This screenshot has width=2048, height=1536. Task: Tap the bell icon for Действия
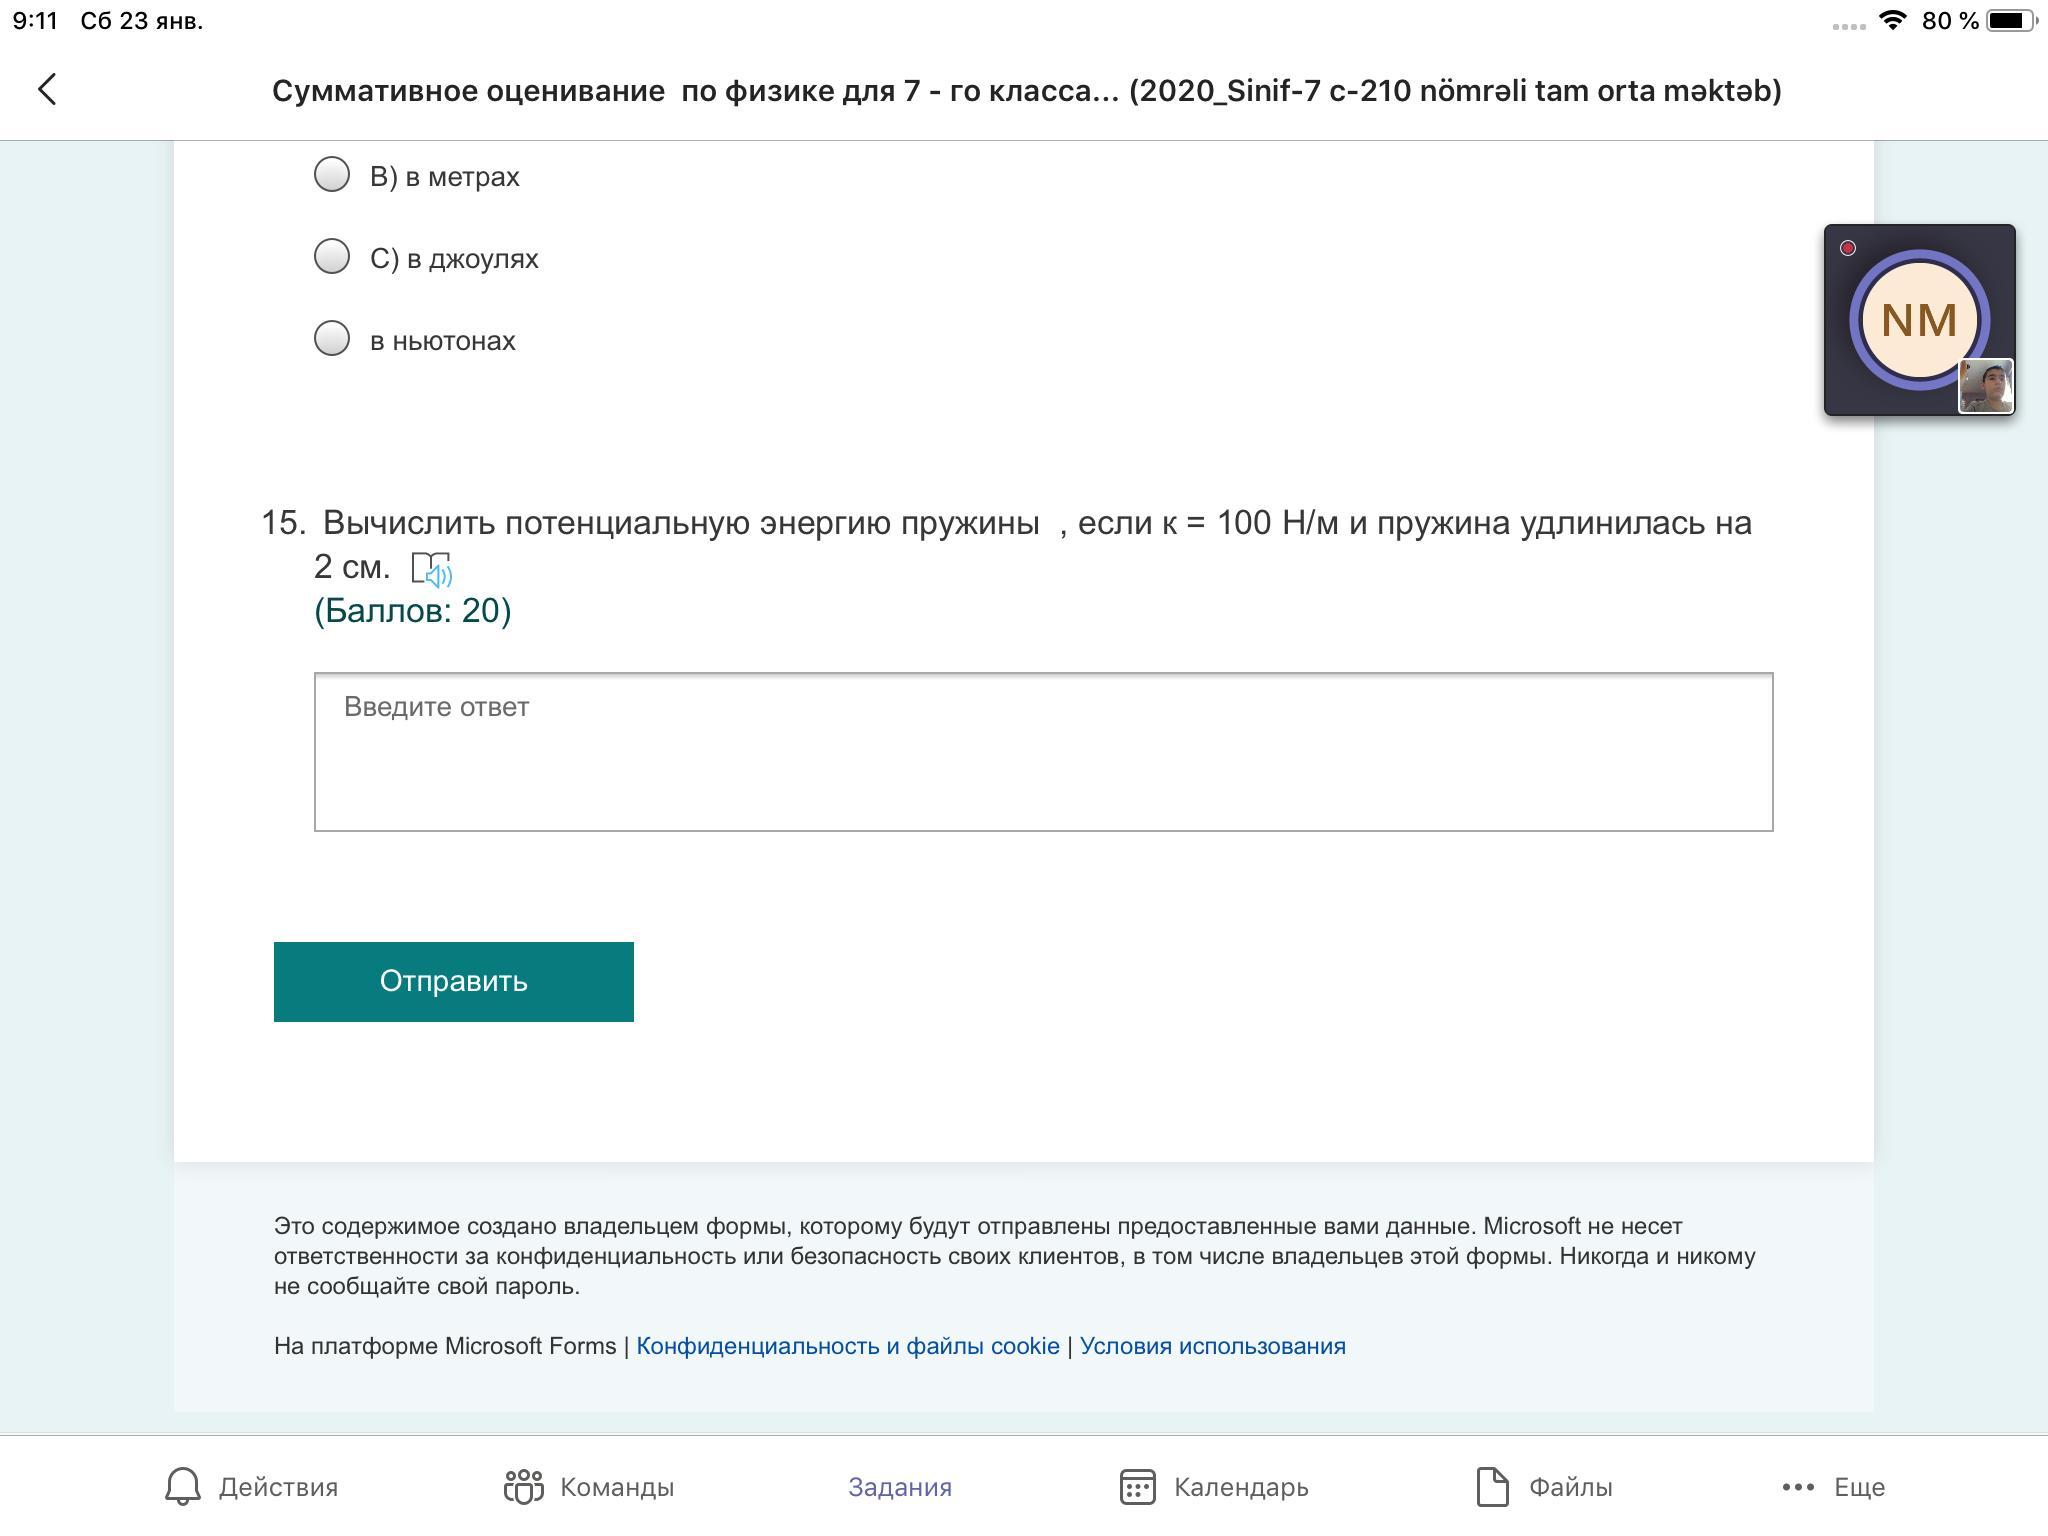[x=183, y=1487]
